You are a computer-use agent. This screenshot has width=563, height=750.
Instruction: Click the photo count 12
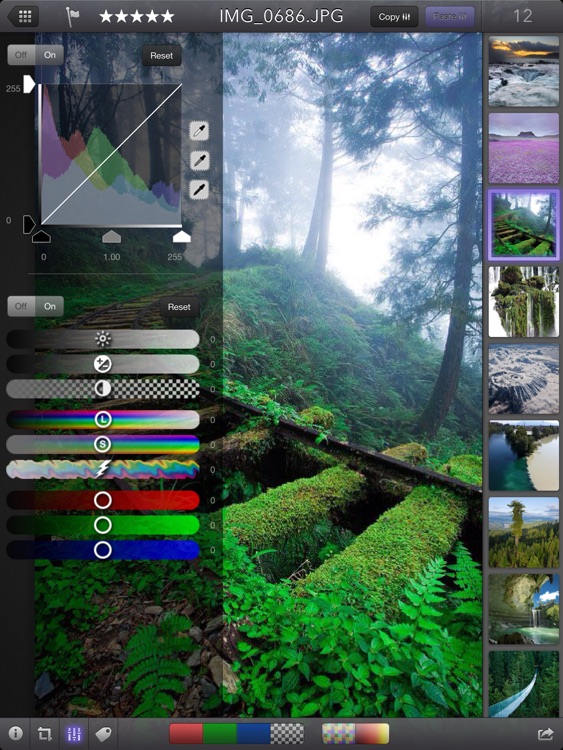pos(522,17)
